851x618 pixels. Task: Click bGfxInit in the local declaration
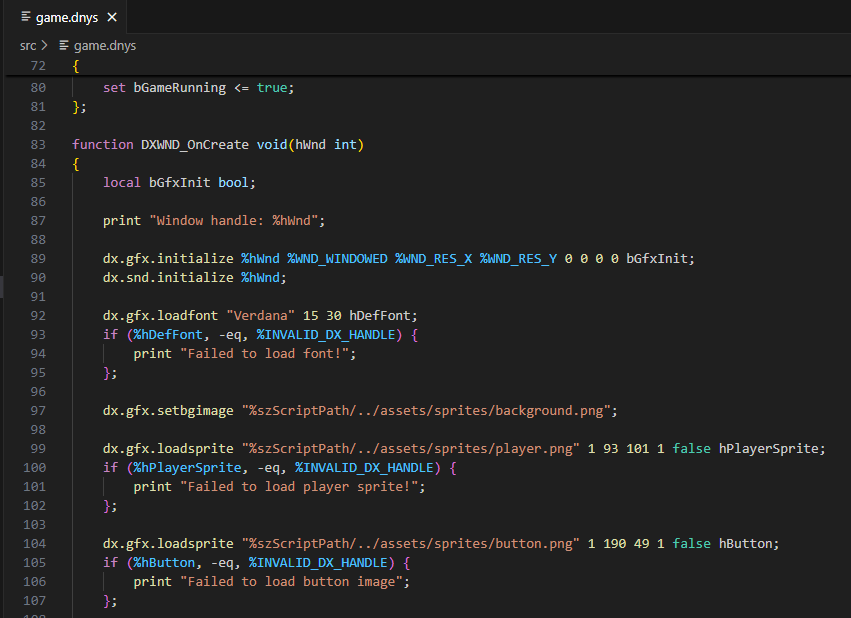pos(180,183)
